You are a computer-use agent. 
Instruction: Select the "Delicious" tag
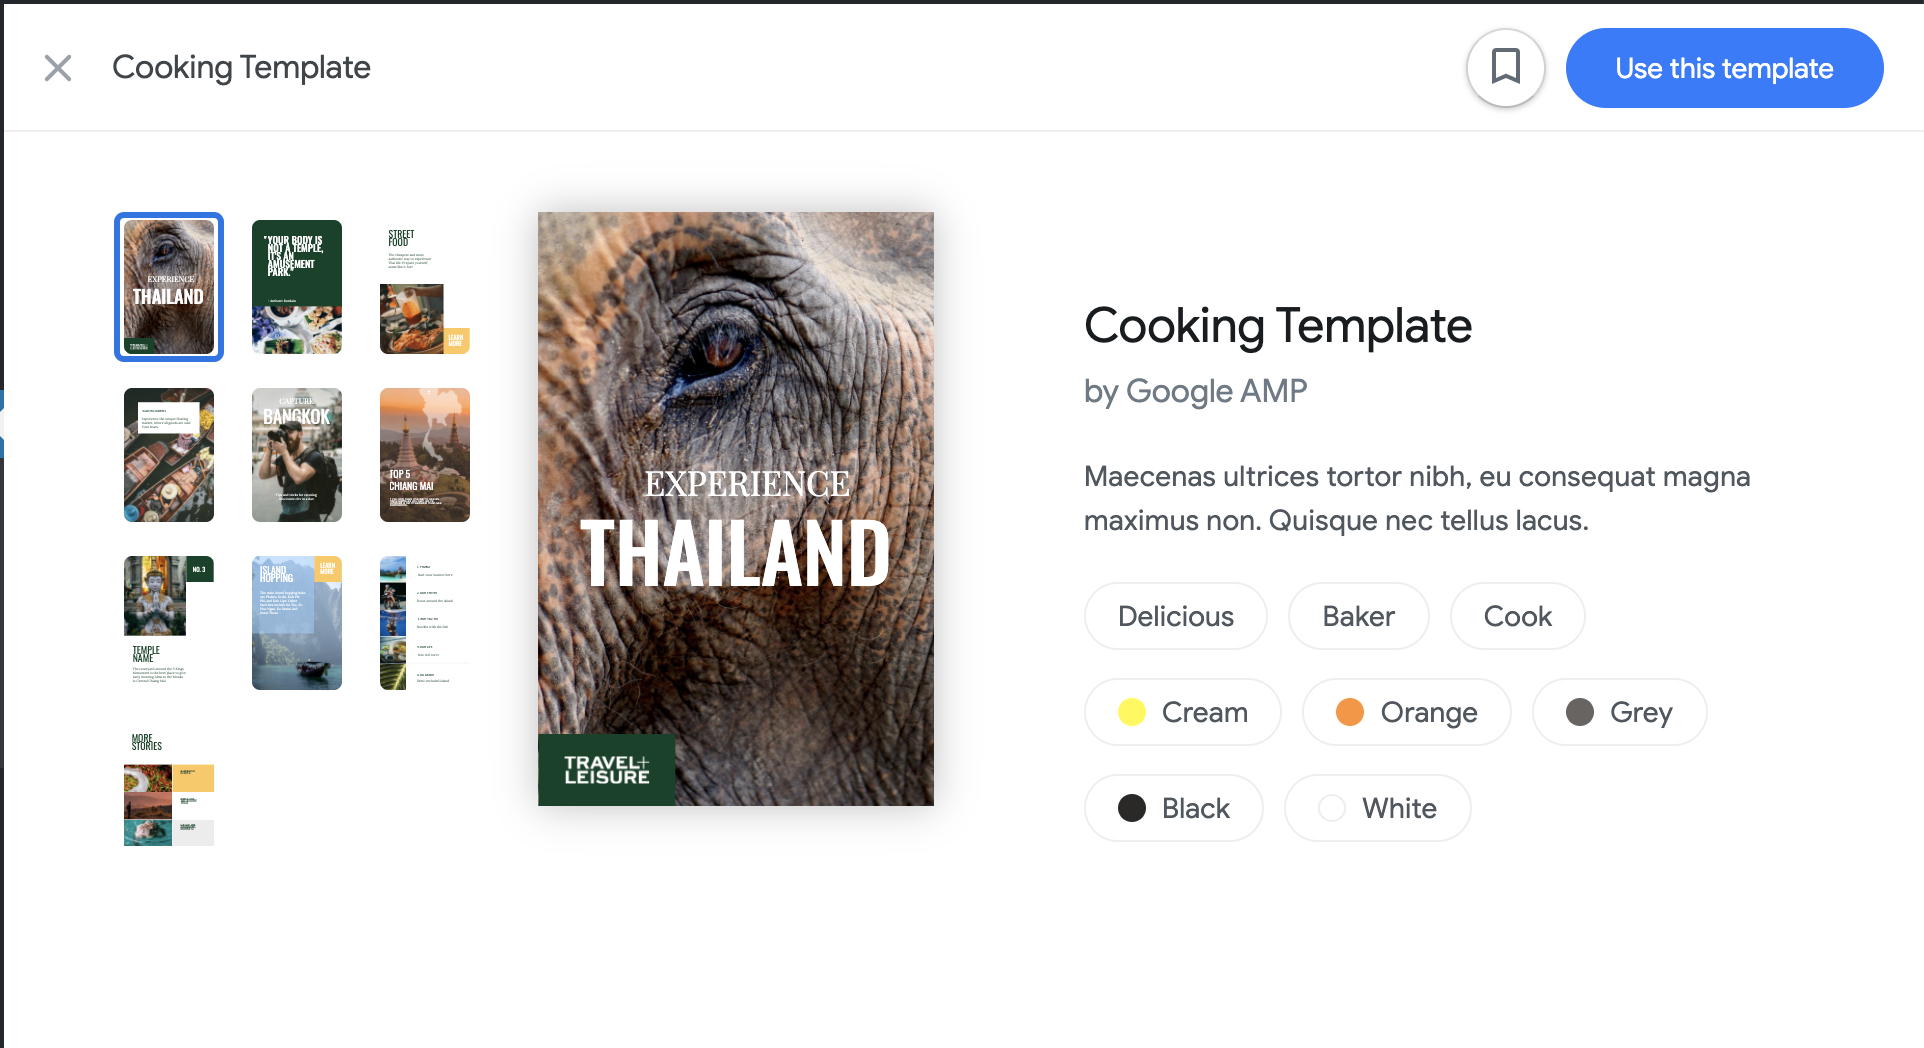[x=1175, y=616]
